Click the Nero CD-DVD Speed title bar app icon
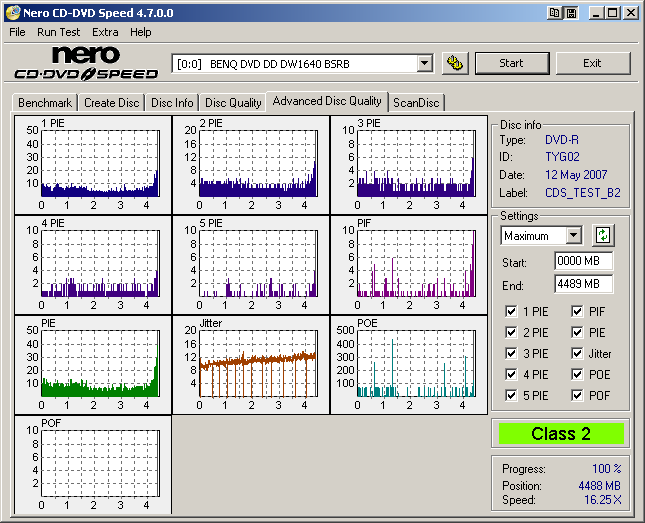645x523 pixels. pyautogui.click(x=12, y=12)
